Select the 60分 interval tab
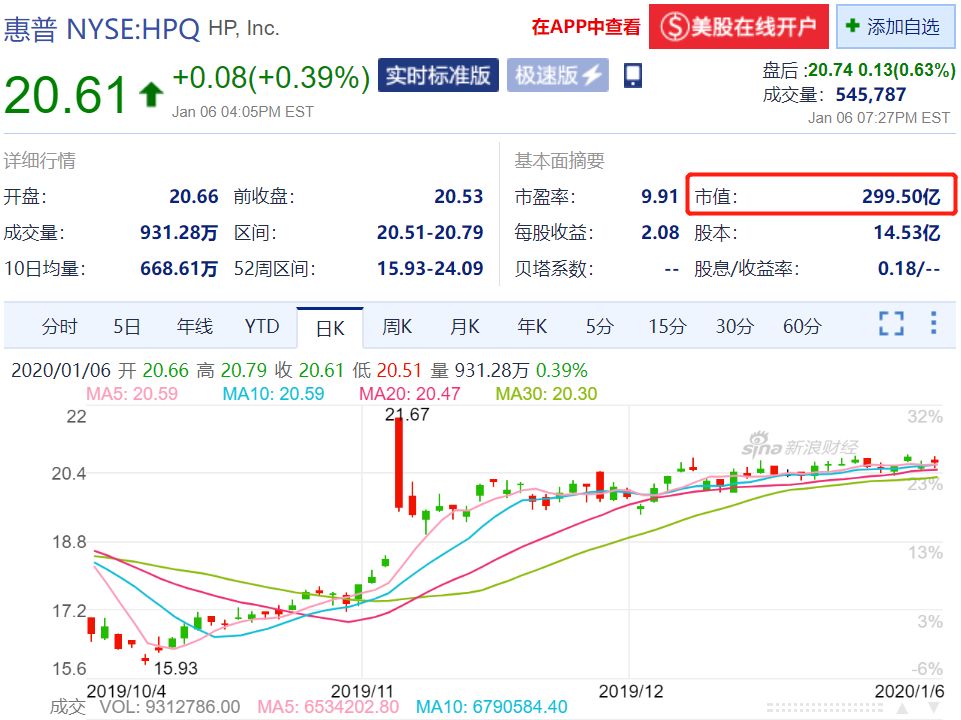Screen dimensions: 961x720 tap(802, 326)
